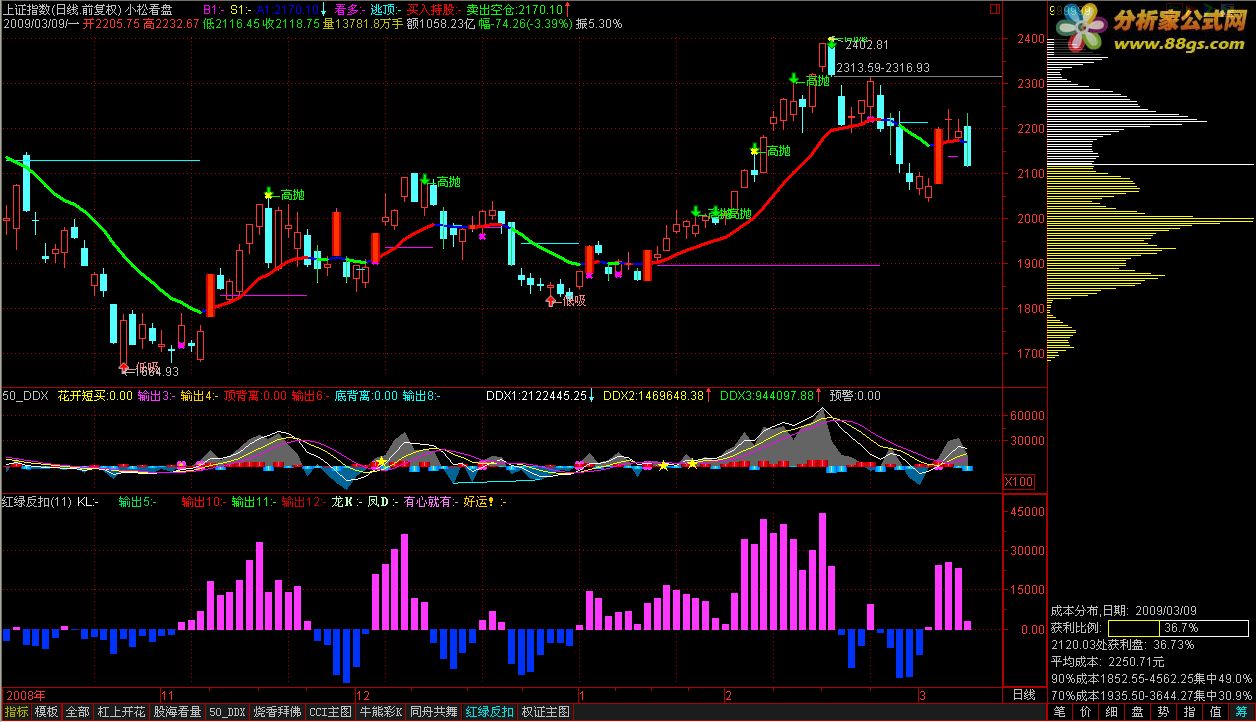
Task: Select the highlighted 红绿反扣 tab
Action: point(490,713)
